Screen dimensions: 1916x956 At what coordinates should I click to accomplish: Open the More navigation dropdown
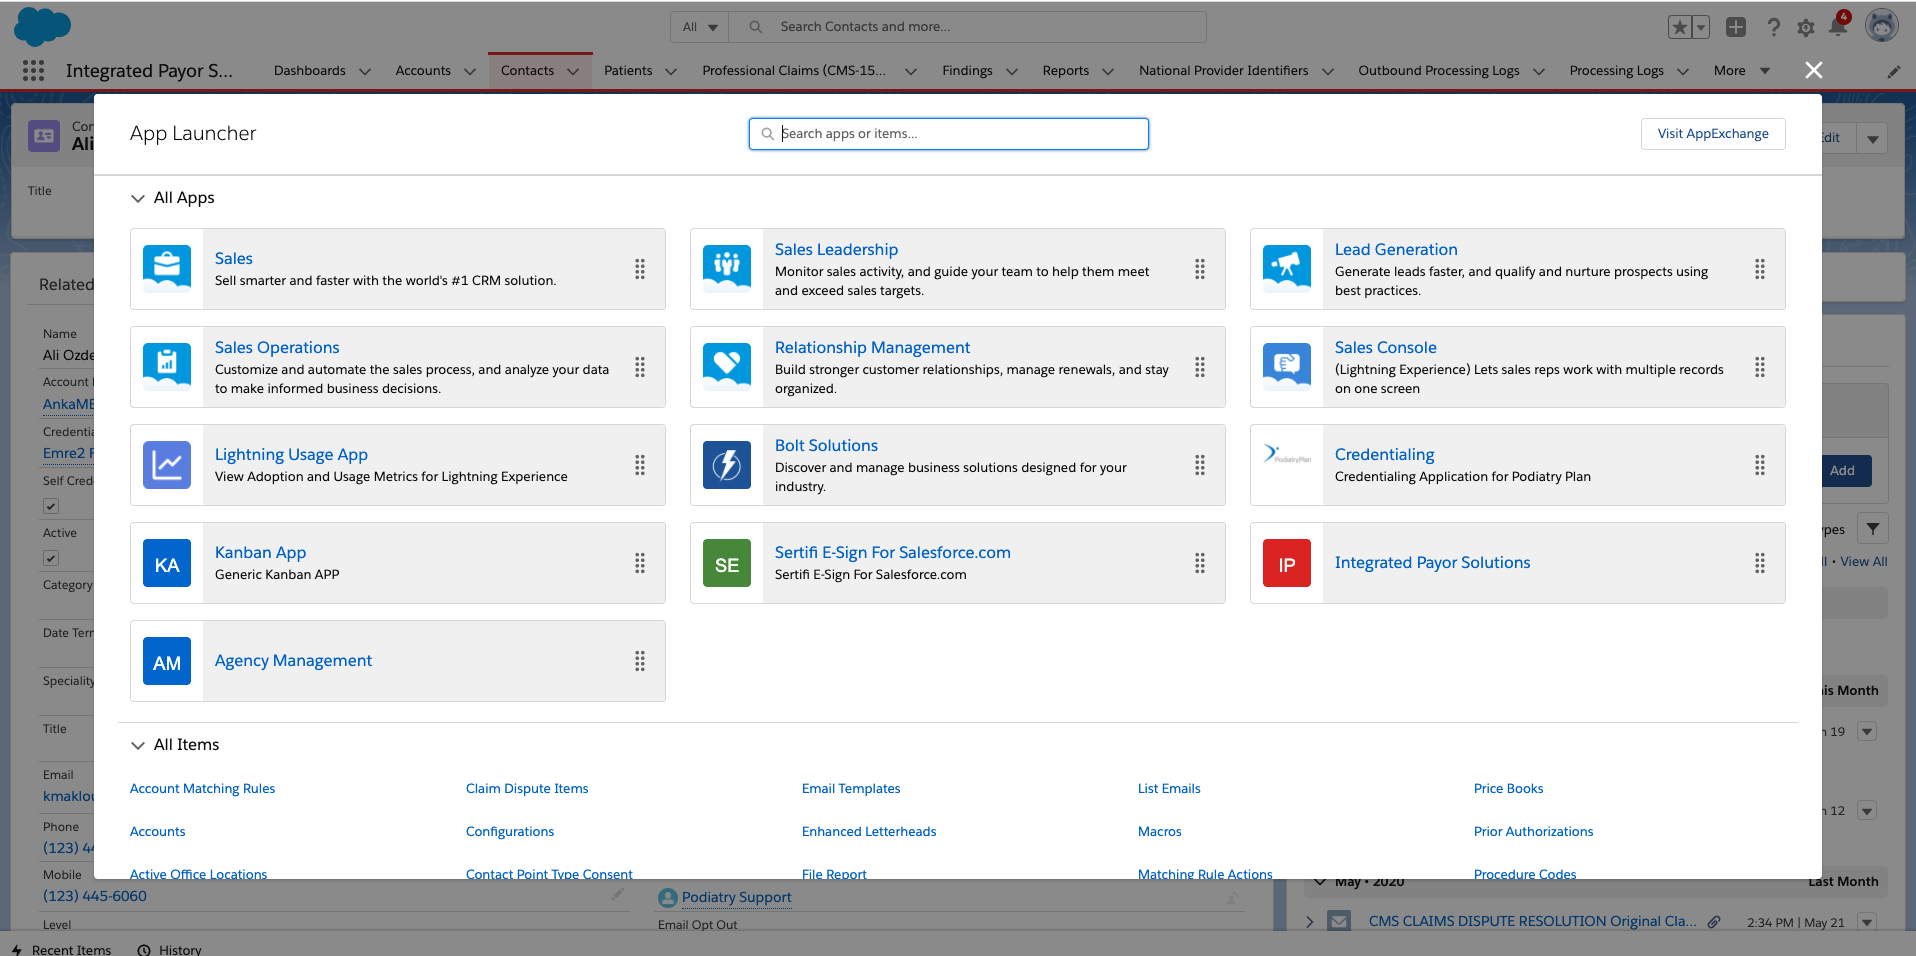[1742, 70]
